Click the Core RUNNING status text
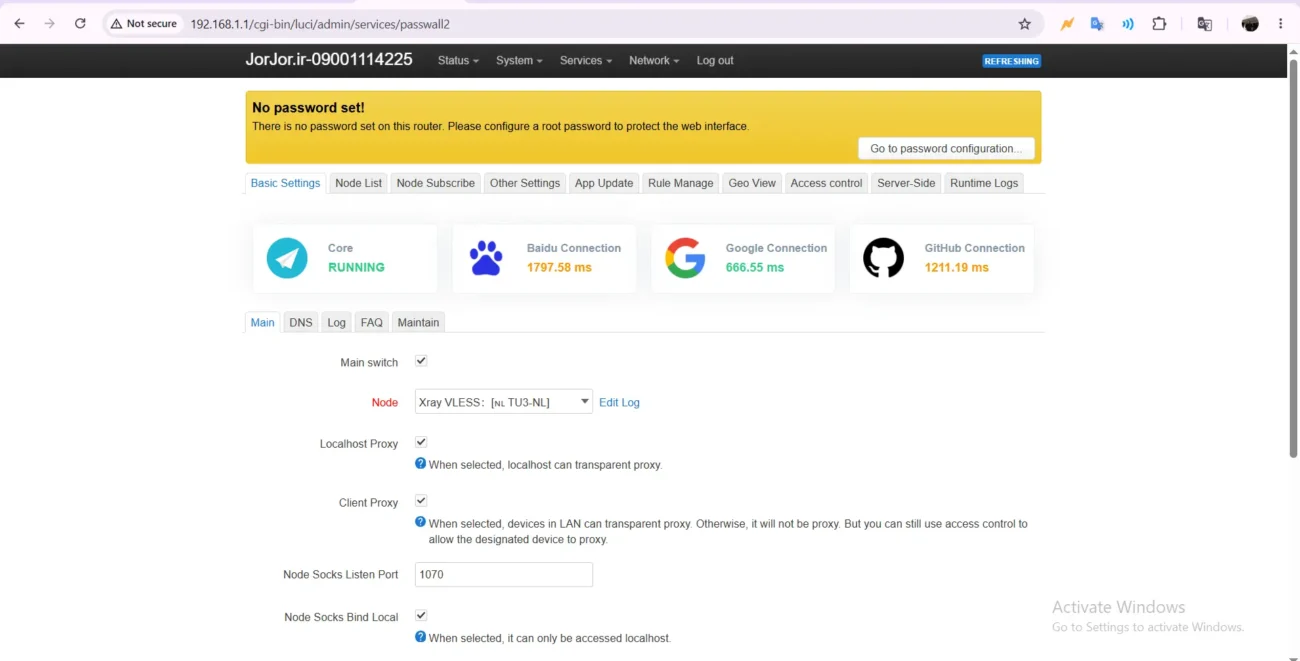1300x661 pixels. click(356, 267)
